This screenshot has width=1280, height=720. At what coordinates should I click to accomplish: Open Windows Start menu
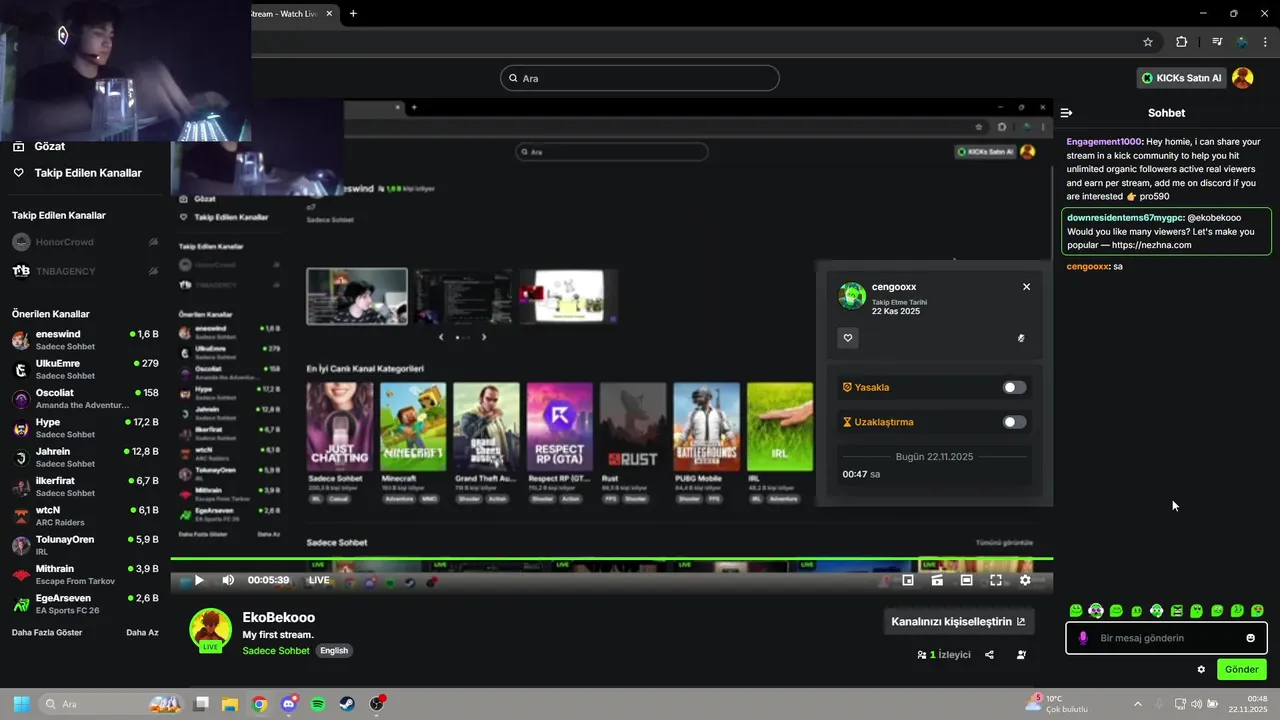tap(21, 704)
